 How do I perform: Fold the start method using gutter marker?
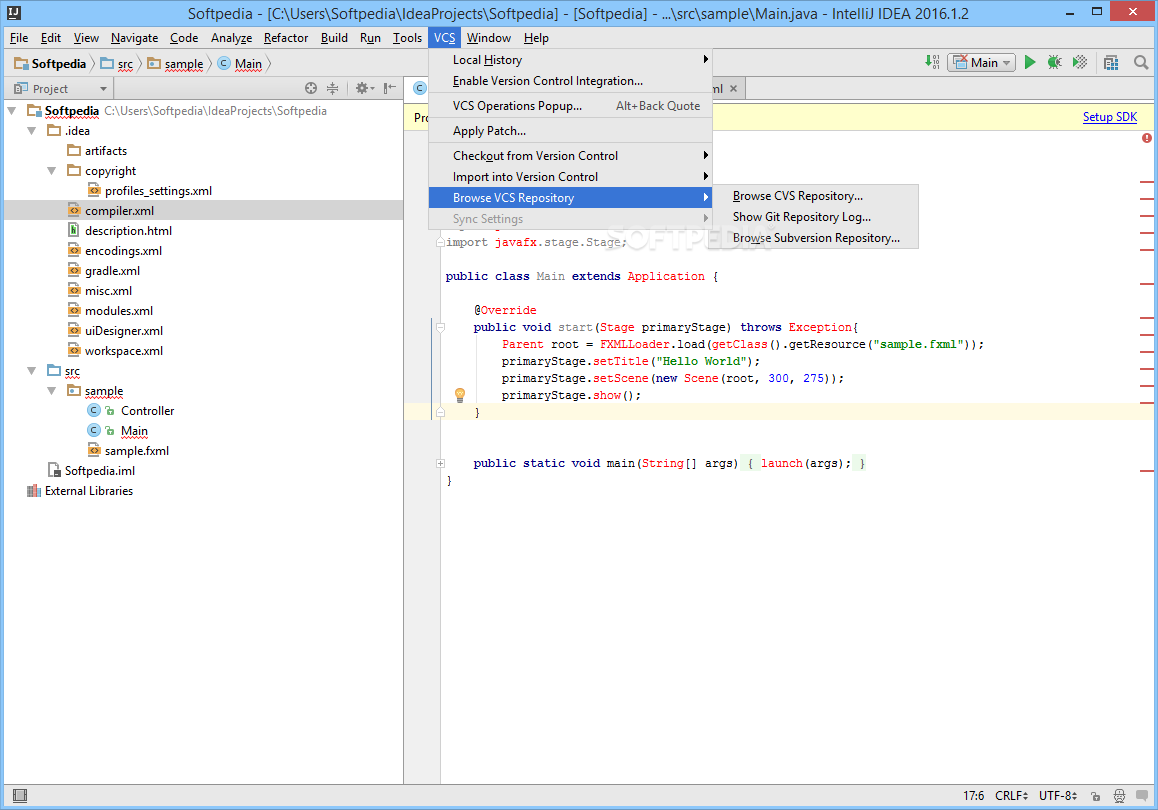(440, 327)
